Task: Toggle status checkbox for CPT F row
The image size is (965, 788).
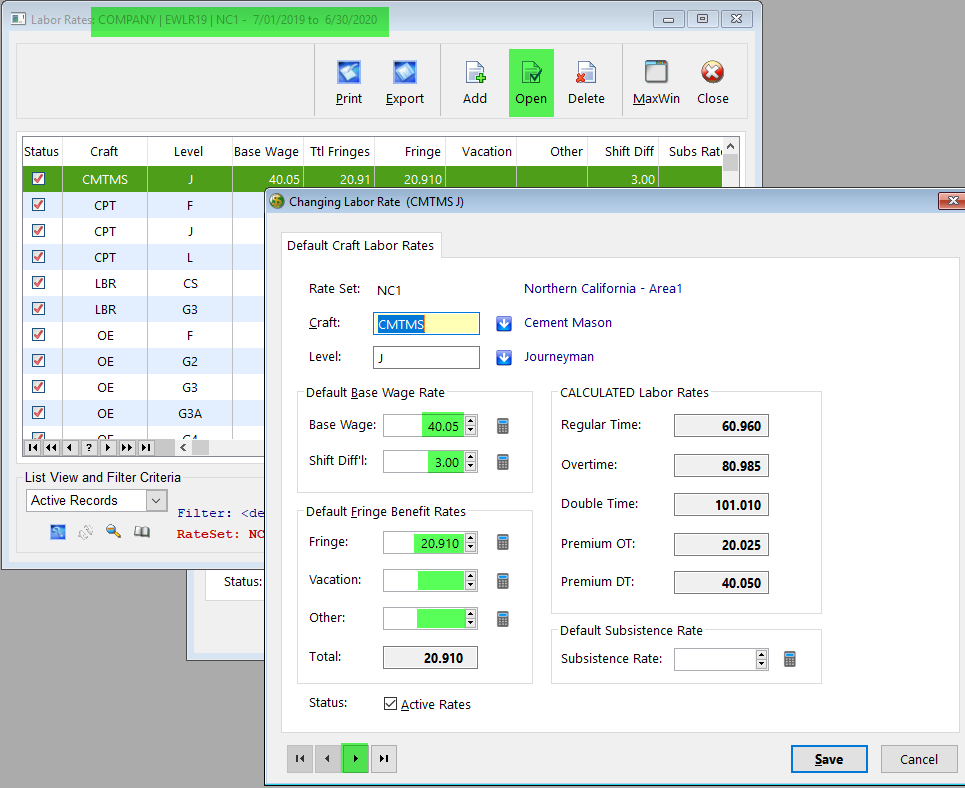Action: point(39,204)
